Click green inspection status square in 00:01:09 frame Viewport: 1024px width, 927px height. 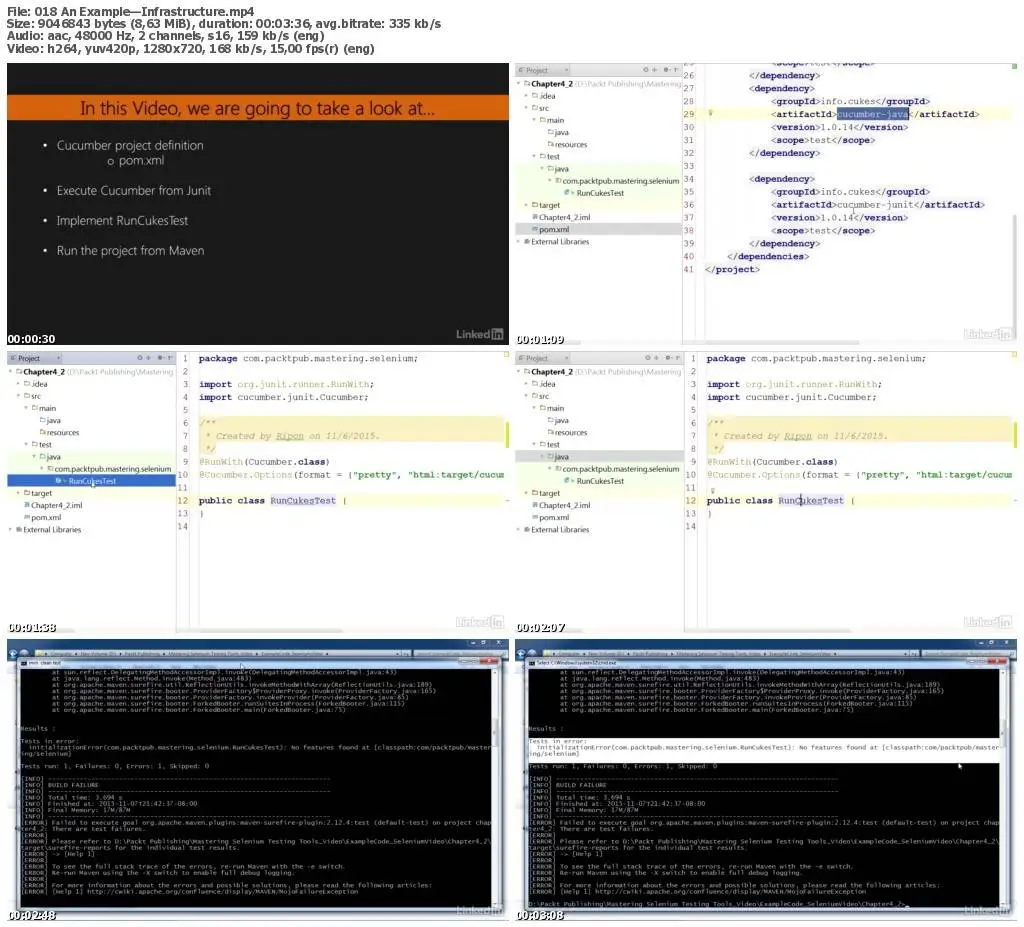[x=1014, y=67]
